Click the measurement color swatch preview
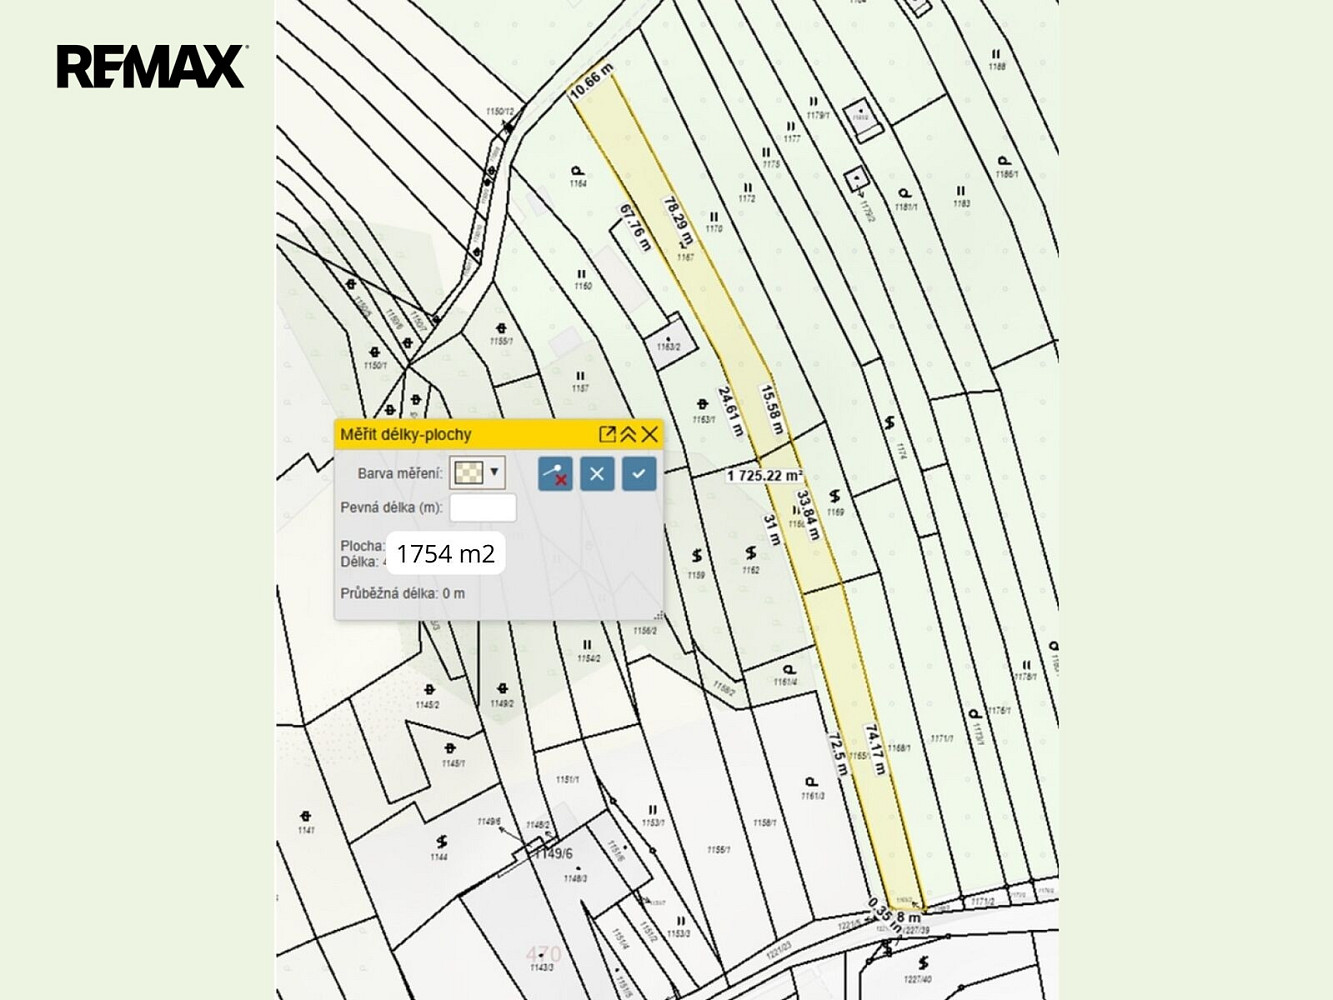 (x=468, y=472)
